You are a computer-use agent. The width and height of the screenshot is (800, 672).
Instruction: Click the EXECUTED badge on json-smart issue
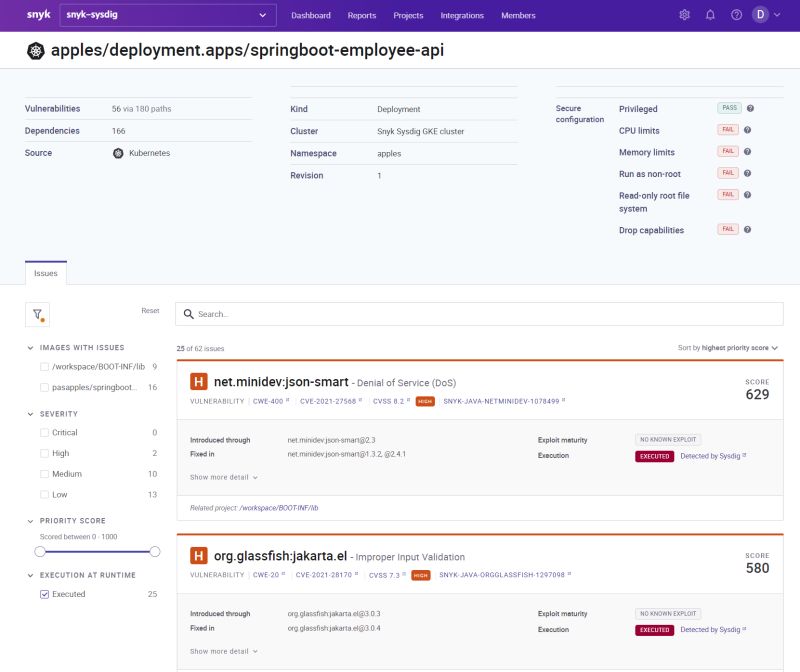654,456
